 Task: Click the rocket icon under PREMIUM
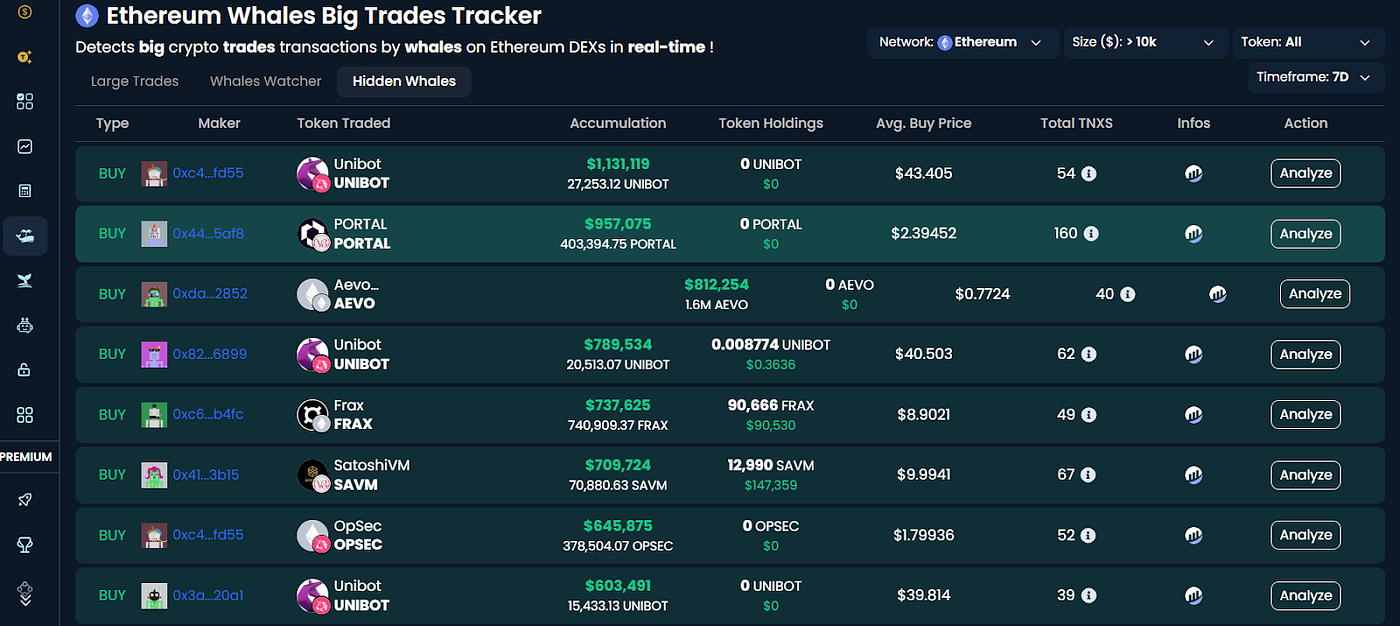click(24, 499)
